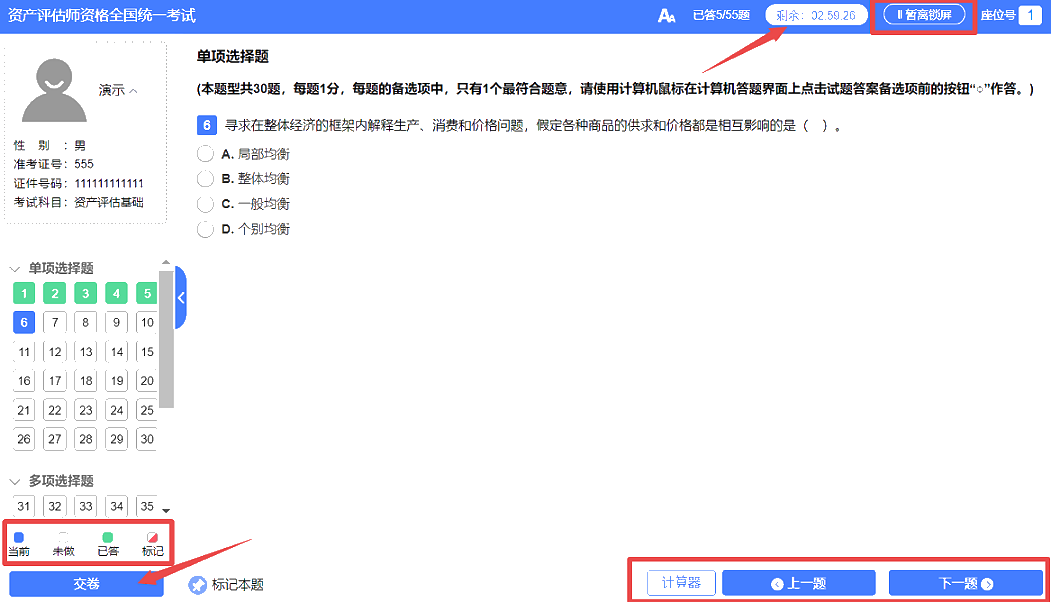
Task: Jump to question 24
Action: 117,410
